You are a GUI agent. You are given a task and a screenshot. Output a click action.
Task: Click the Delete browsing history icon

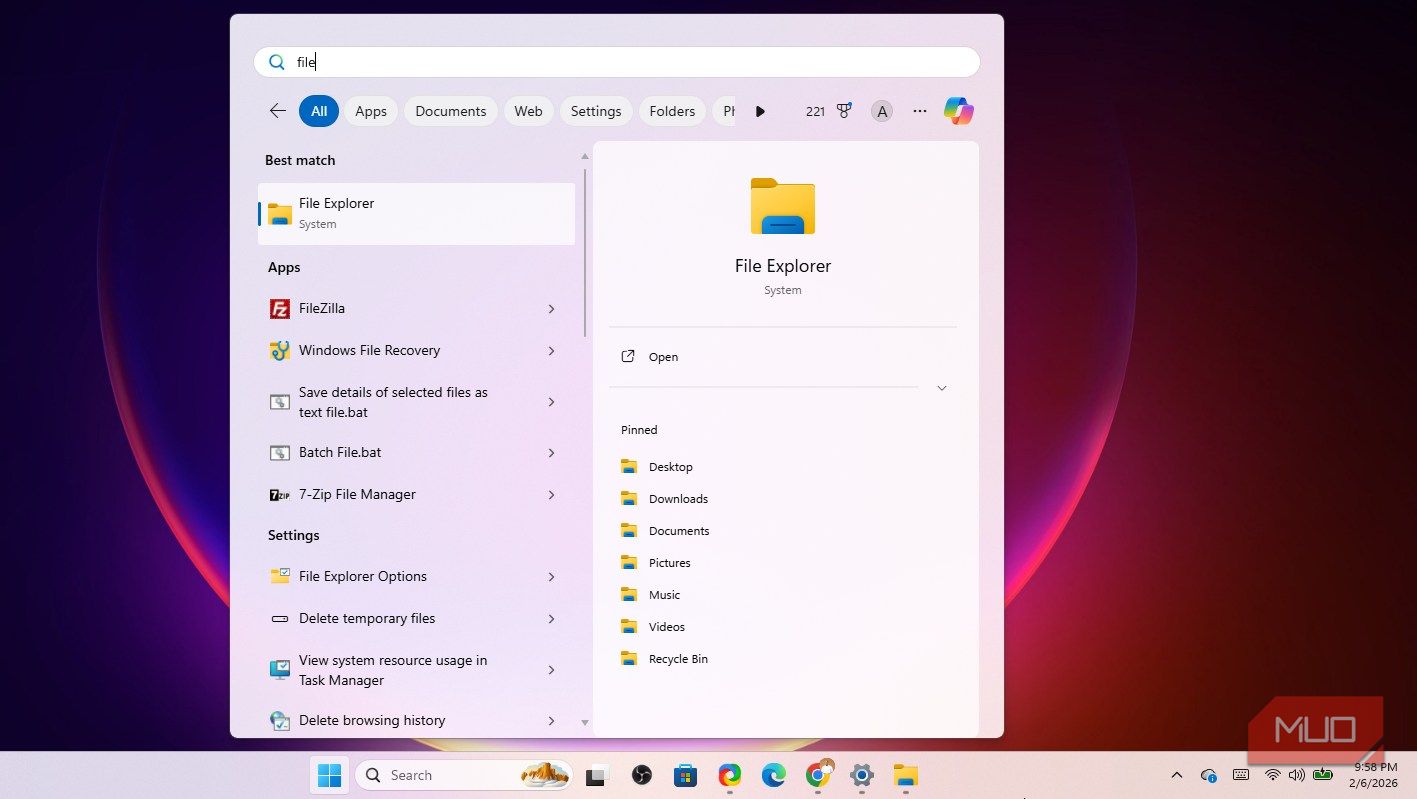click(x=280, y=721)
